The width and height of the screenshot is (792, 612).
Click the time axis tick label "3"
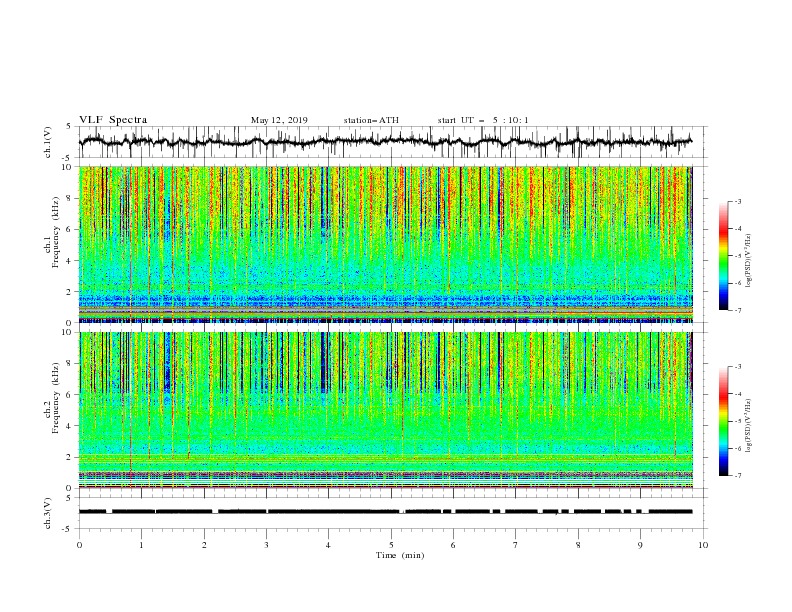coord(266,545)
